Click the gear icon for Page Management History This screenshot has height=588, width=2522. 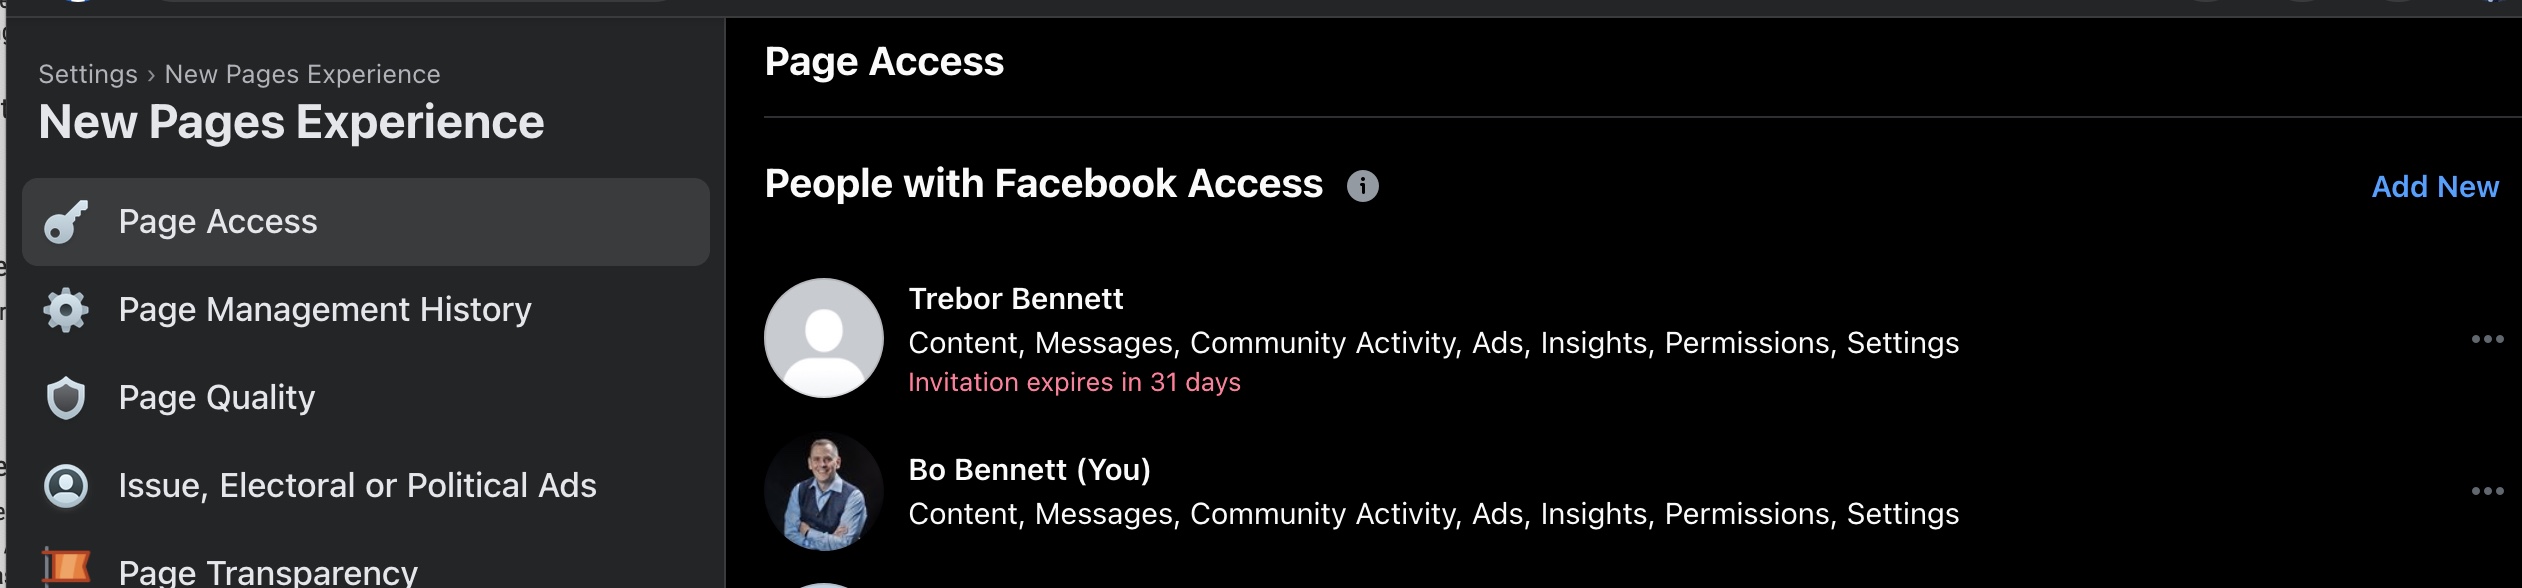pyautogui.click(x=66, y=310)
